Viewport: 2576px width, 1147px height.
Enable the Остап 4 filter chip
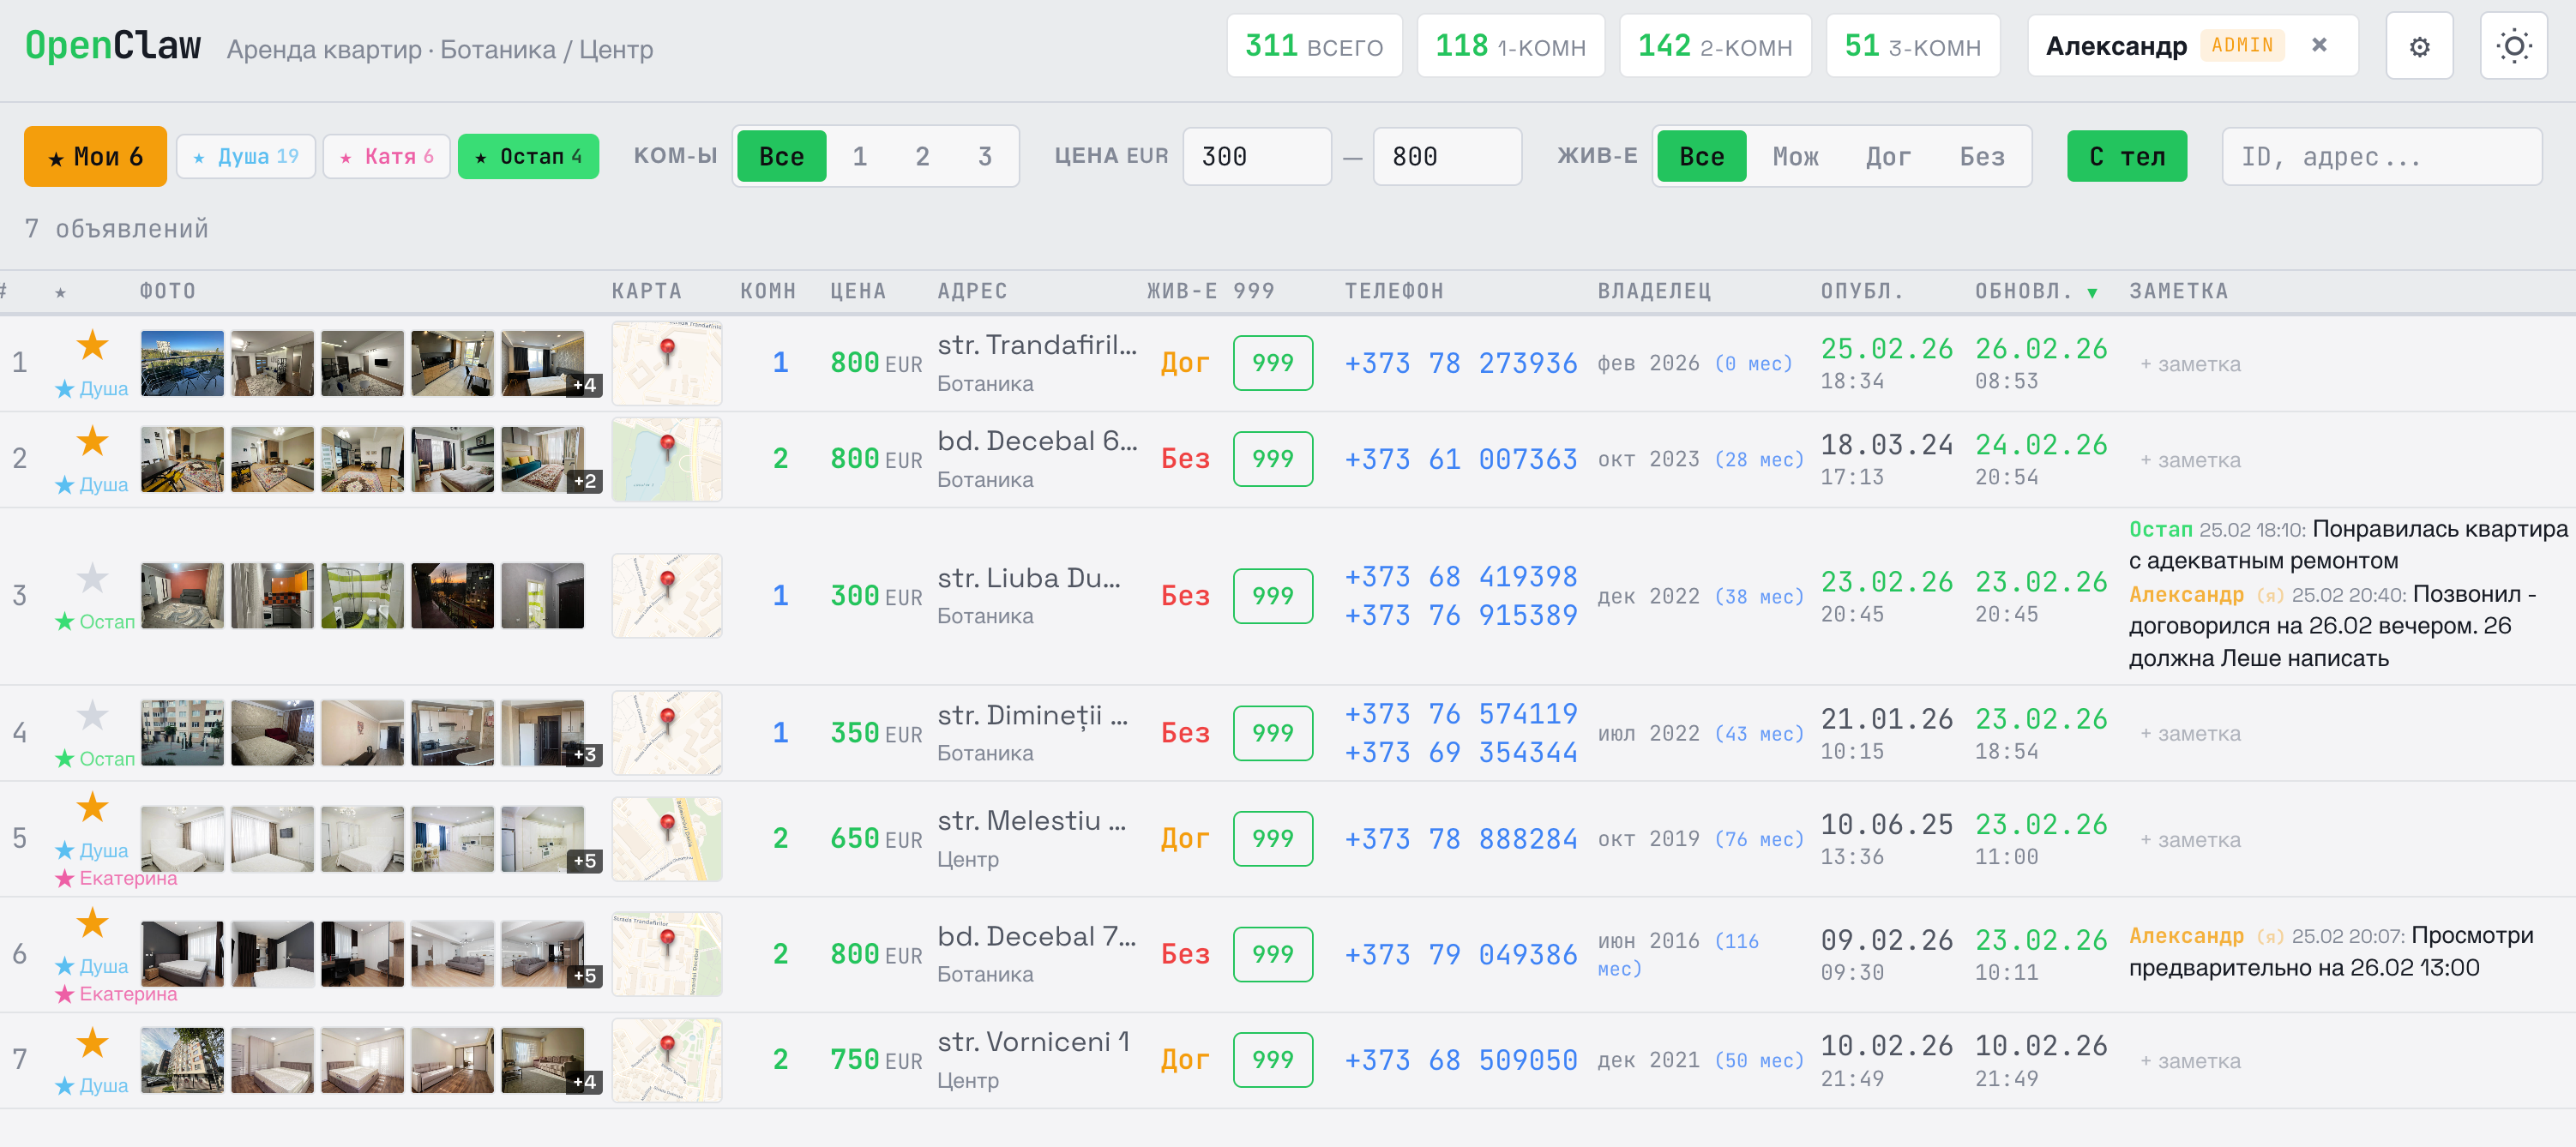[x=528, y=156]
